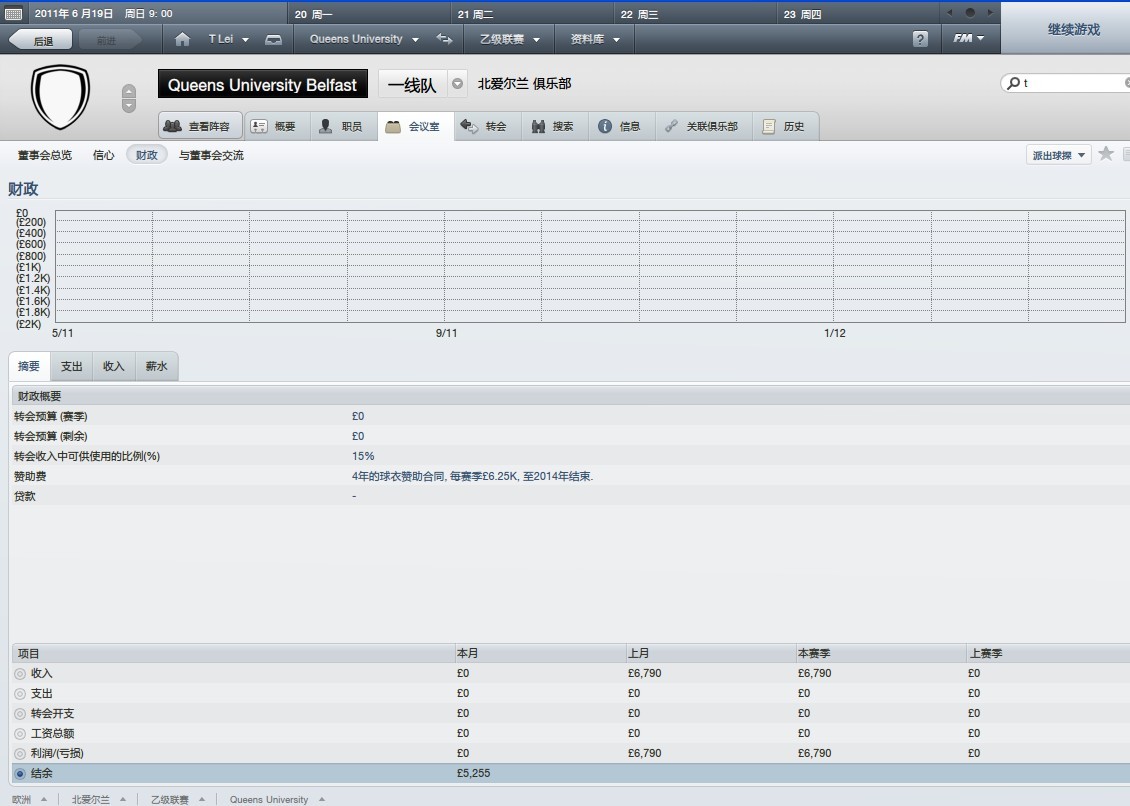Switch to the 支出 tab

(71, 366)
